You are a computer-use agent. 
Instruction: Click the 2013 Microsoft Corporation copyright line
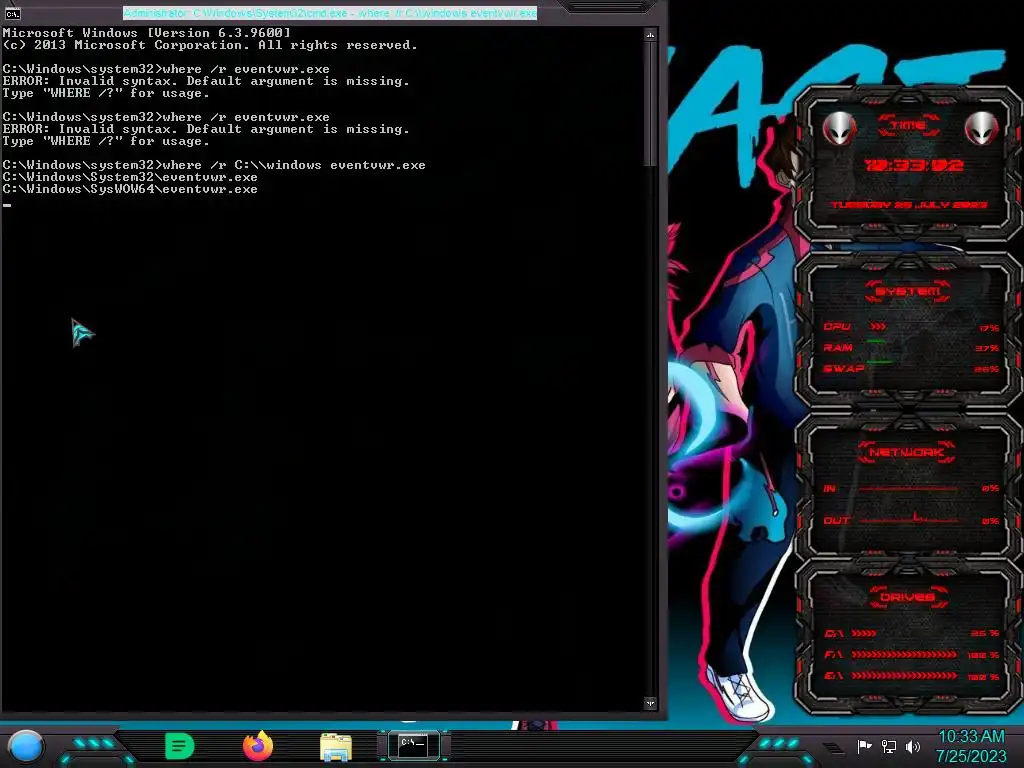point(210,45)
